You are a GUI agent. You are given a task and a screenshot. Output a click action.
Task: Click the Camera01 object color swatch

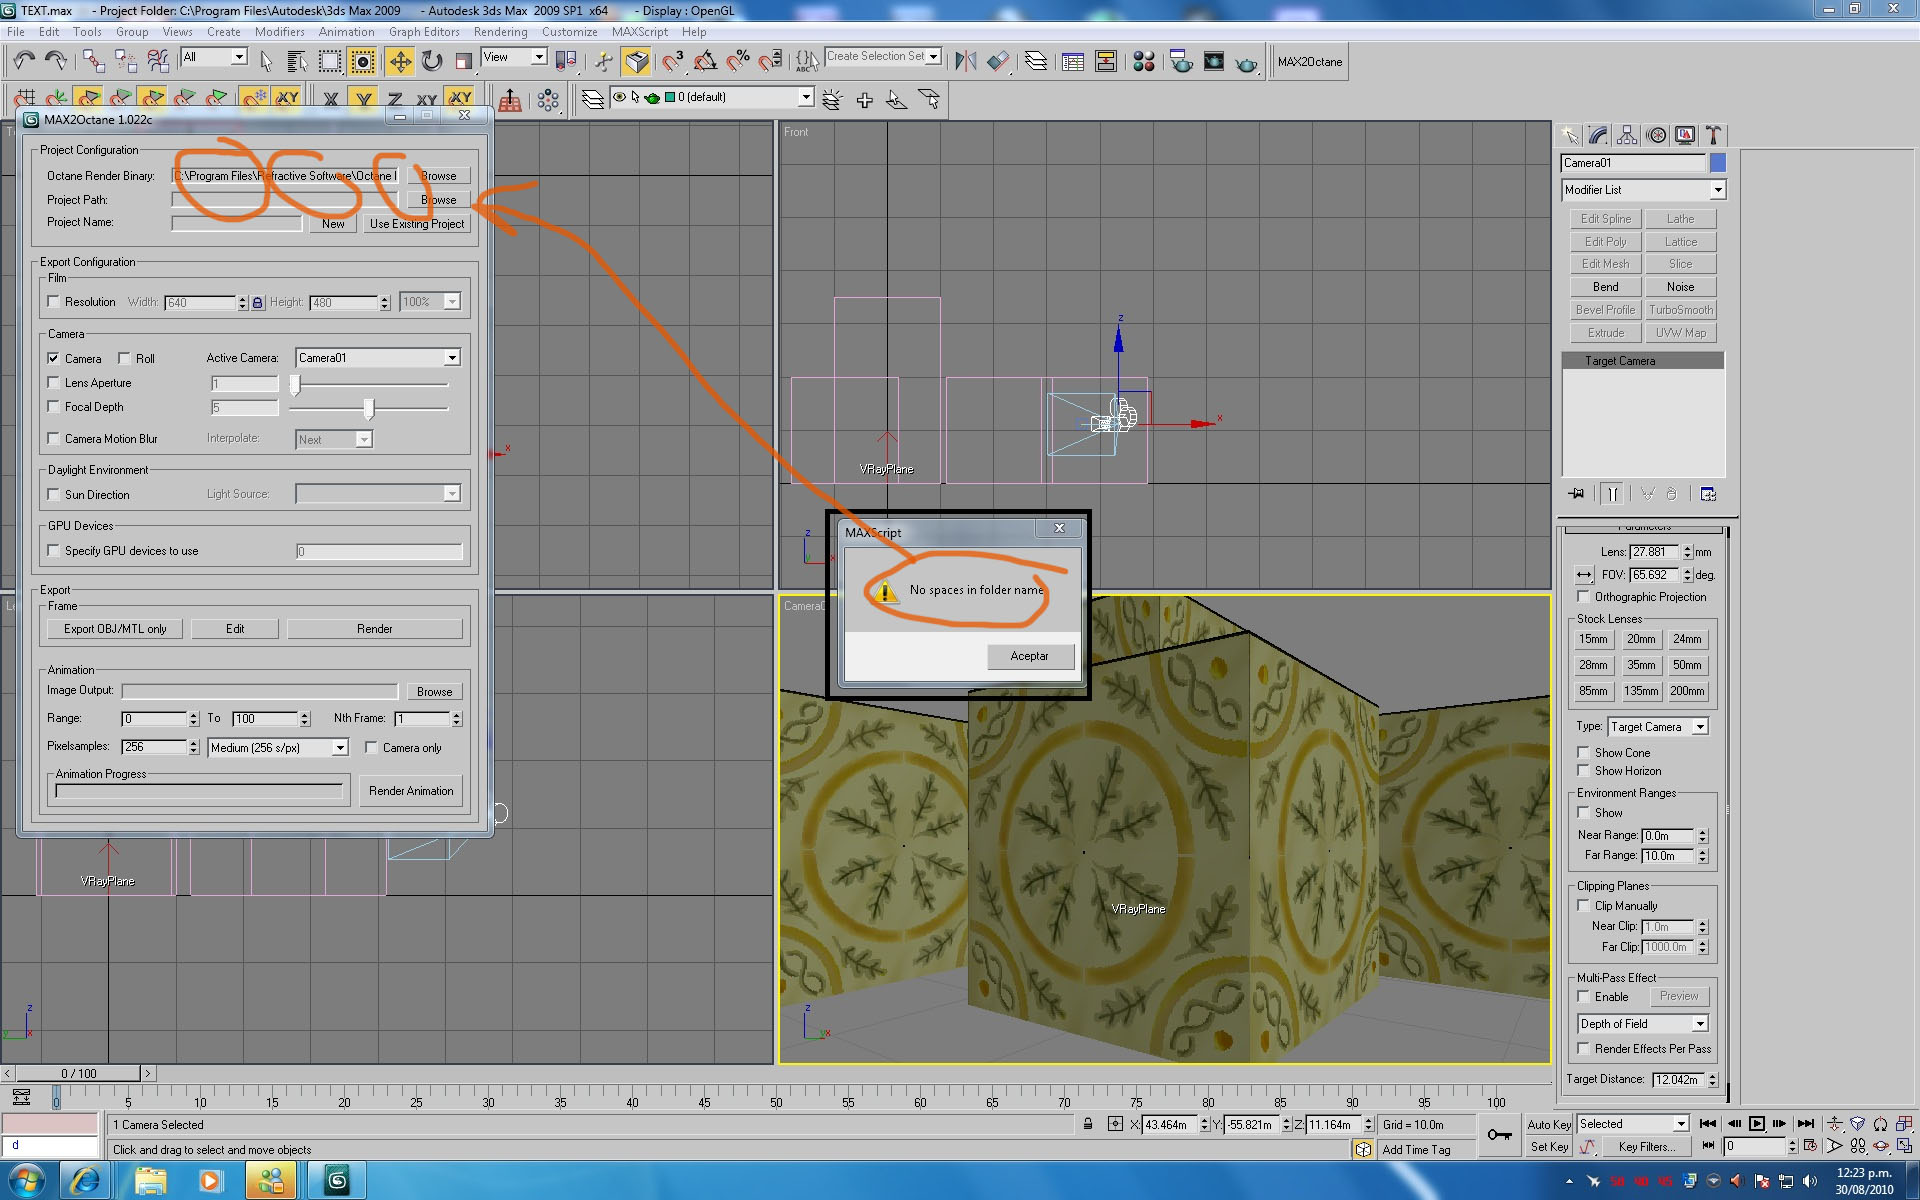(x=1717, y=163)
